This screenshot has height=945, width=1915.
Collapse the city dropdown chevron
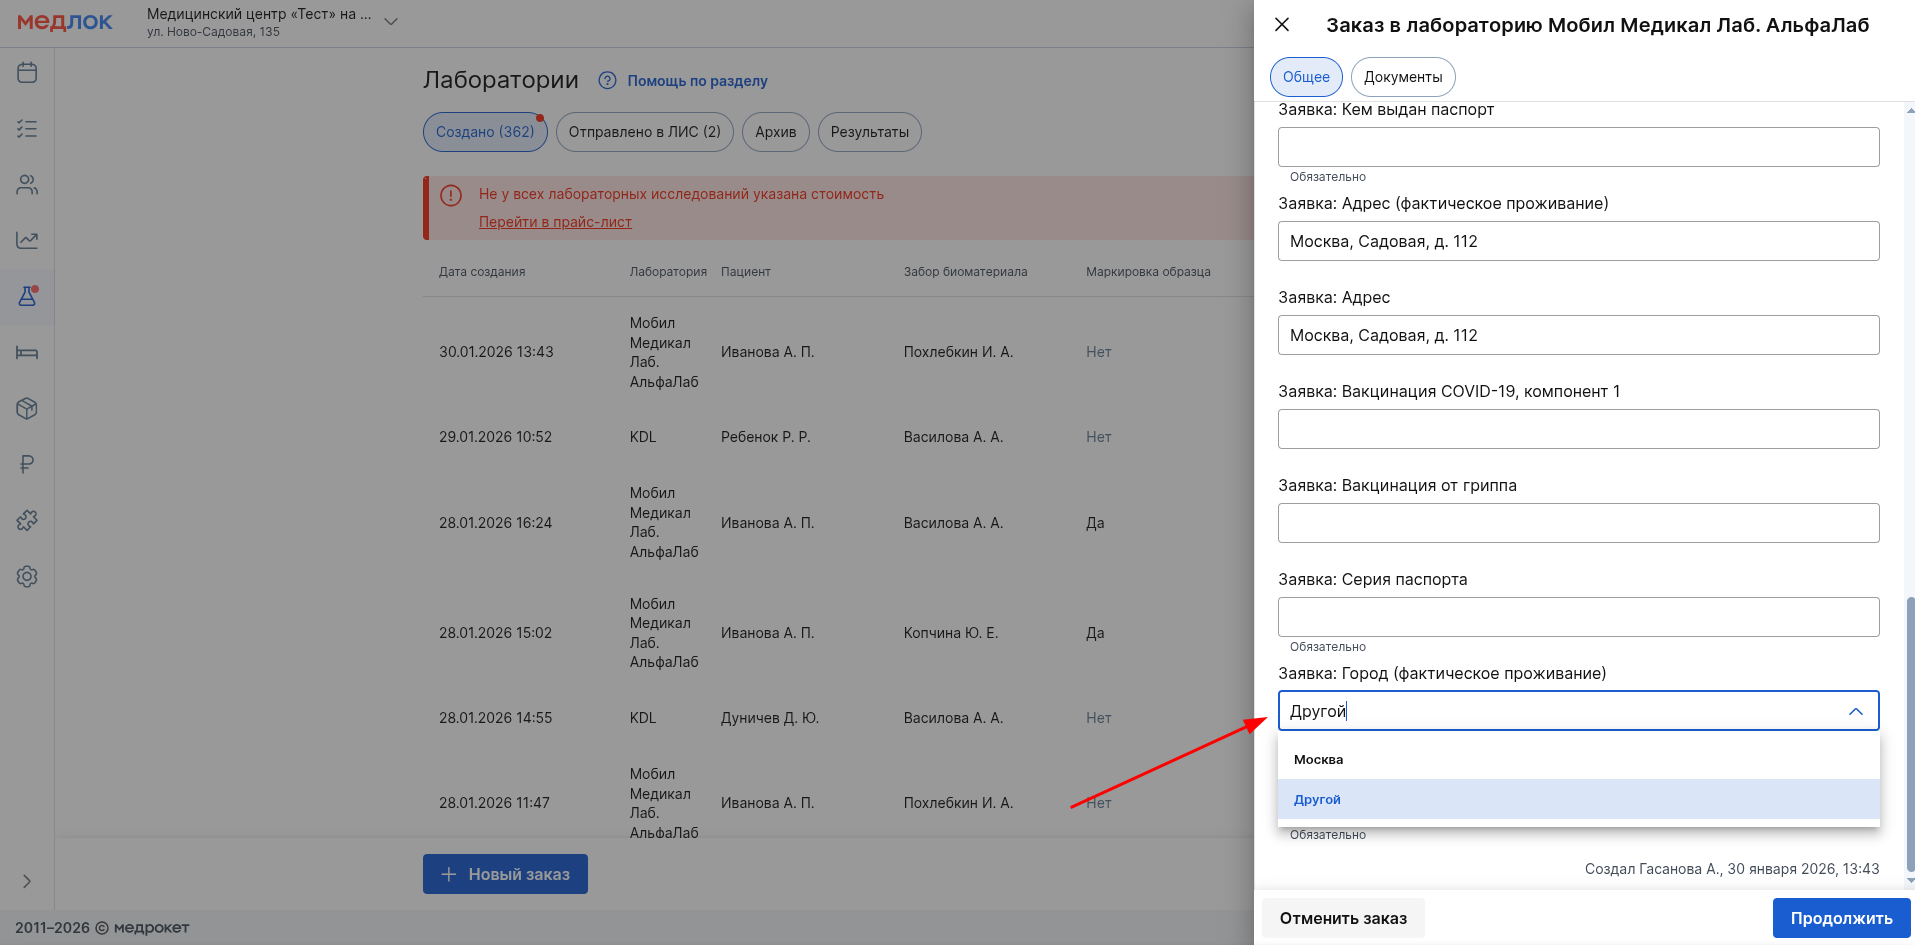click(1855, 711)
